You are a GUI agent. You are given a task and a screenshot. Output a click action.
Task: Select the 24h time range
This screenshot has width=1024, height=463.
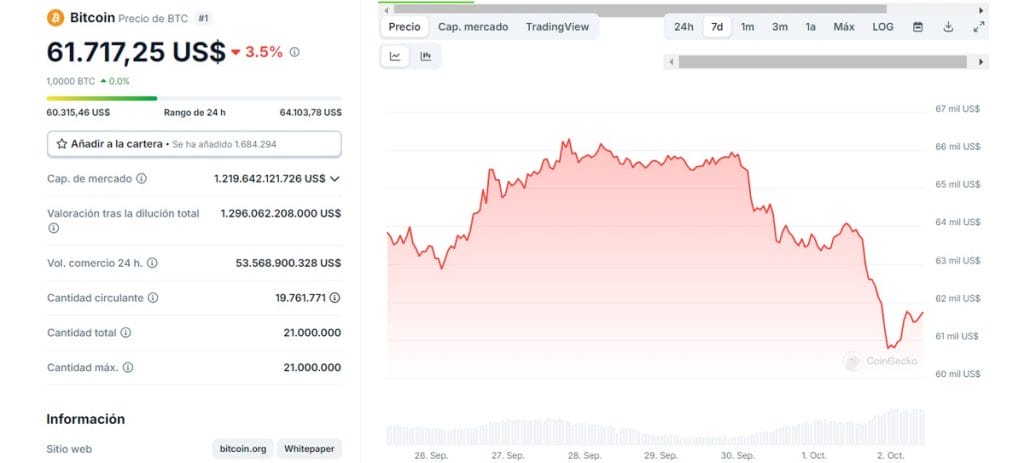coord(683,27)
